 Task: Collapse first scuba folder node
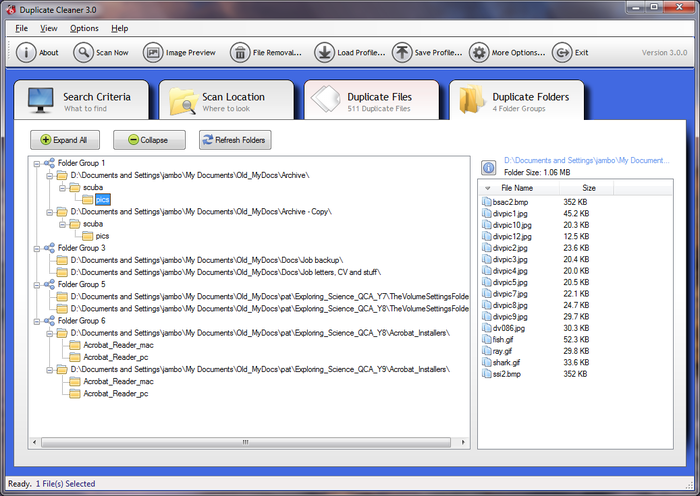tap(62, 188)
